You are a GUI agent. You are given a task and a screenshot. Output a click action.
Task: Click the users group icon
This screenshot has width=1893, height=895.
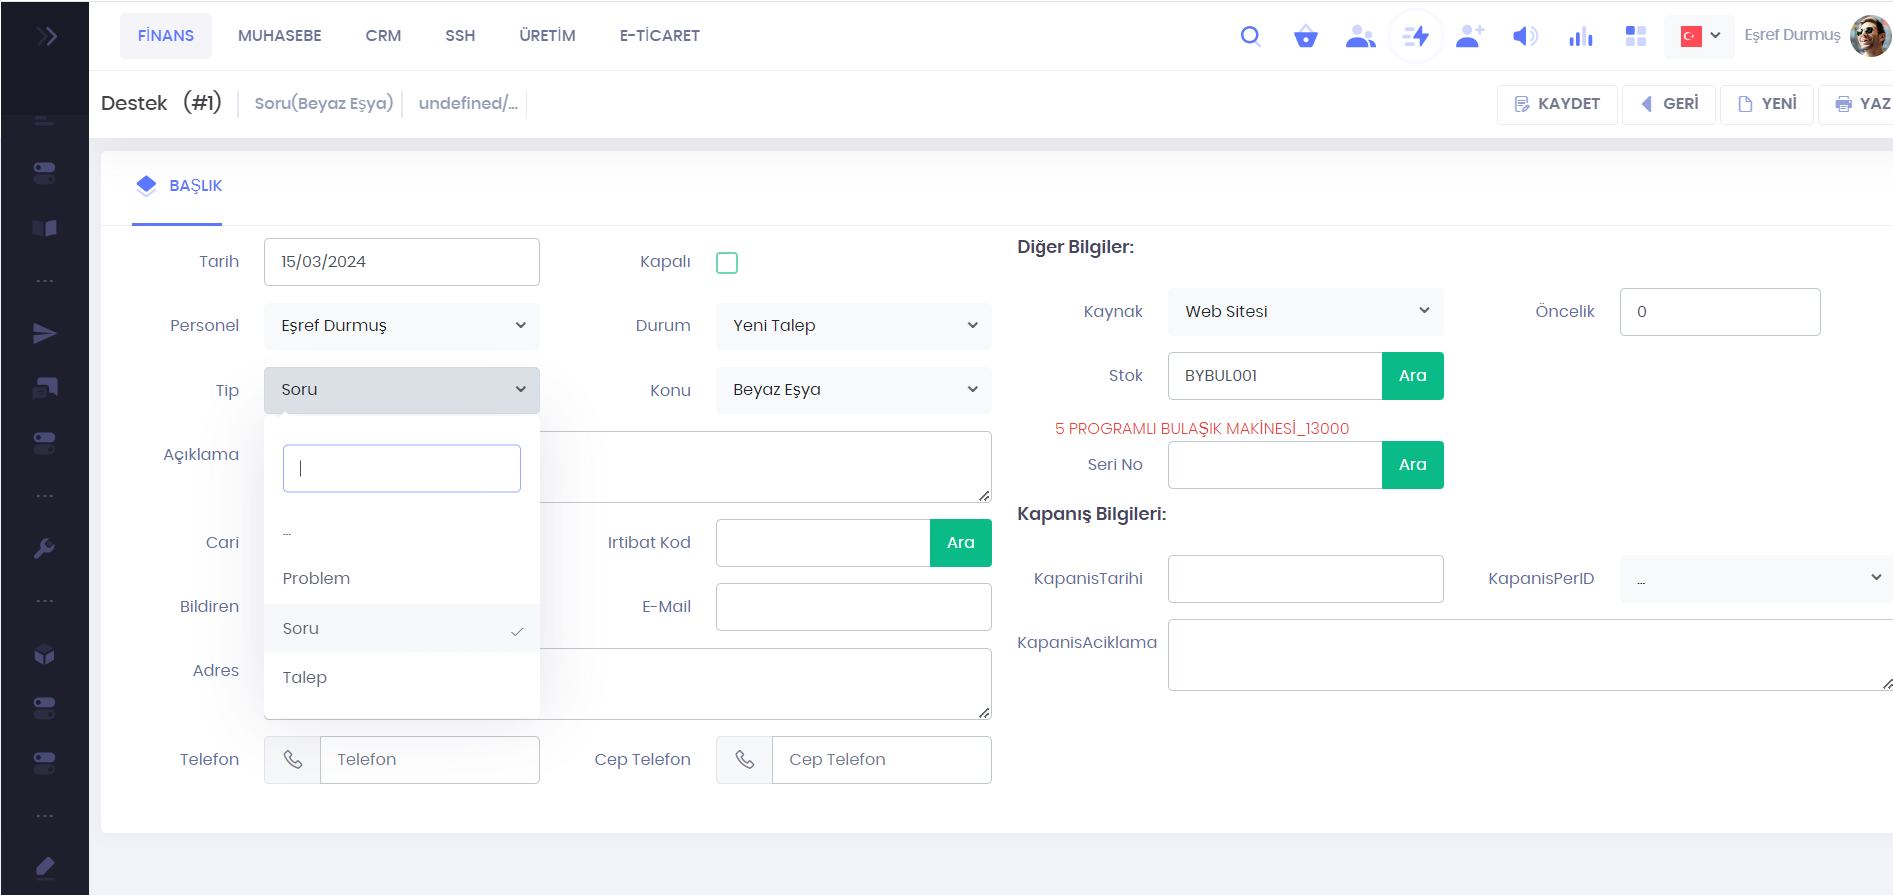pyautogui.click(x=1360, y=37)
